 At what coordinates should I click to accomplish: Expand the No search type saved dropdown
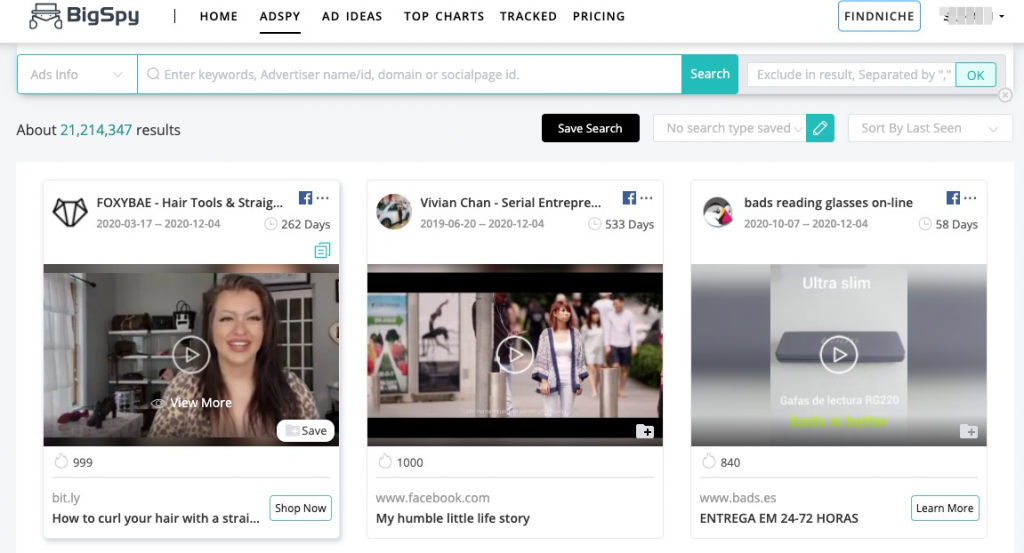729,128
